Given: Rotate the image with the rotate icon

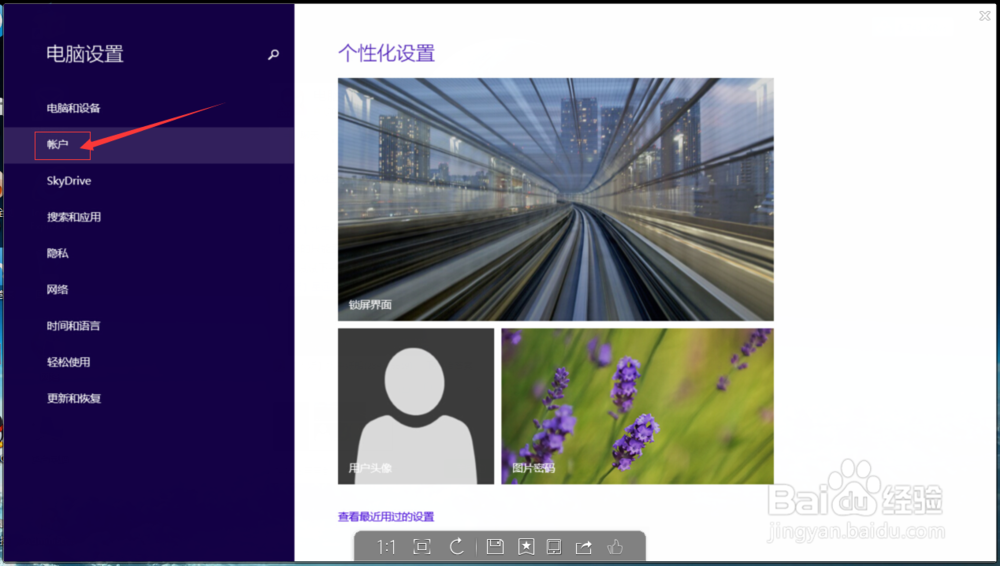Looking at the screenshot, I should (x=457, y=547).
